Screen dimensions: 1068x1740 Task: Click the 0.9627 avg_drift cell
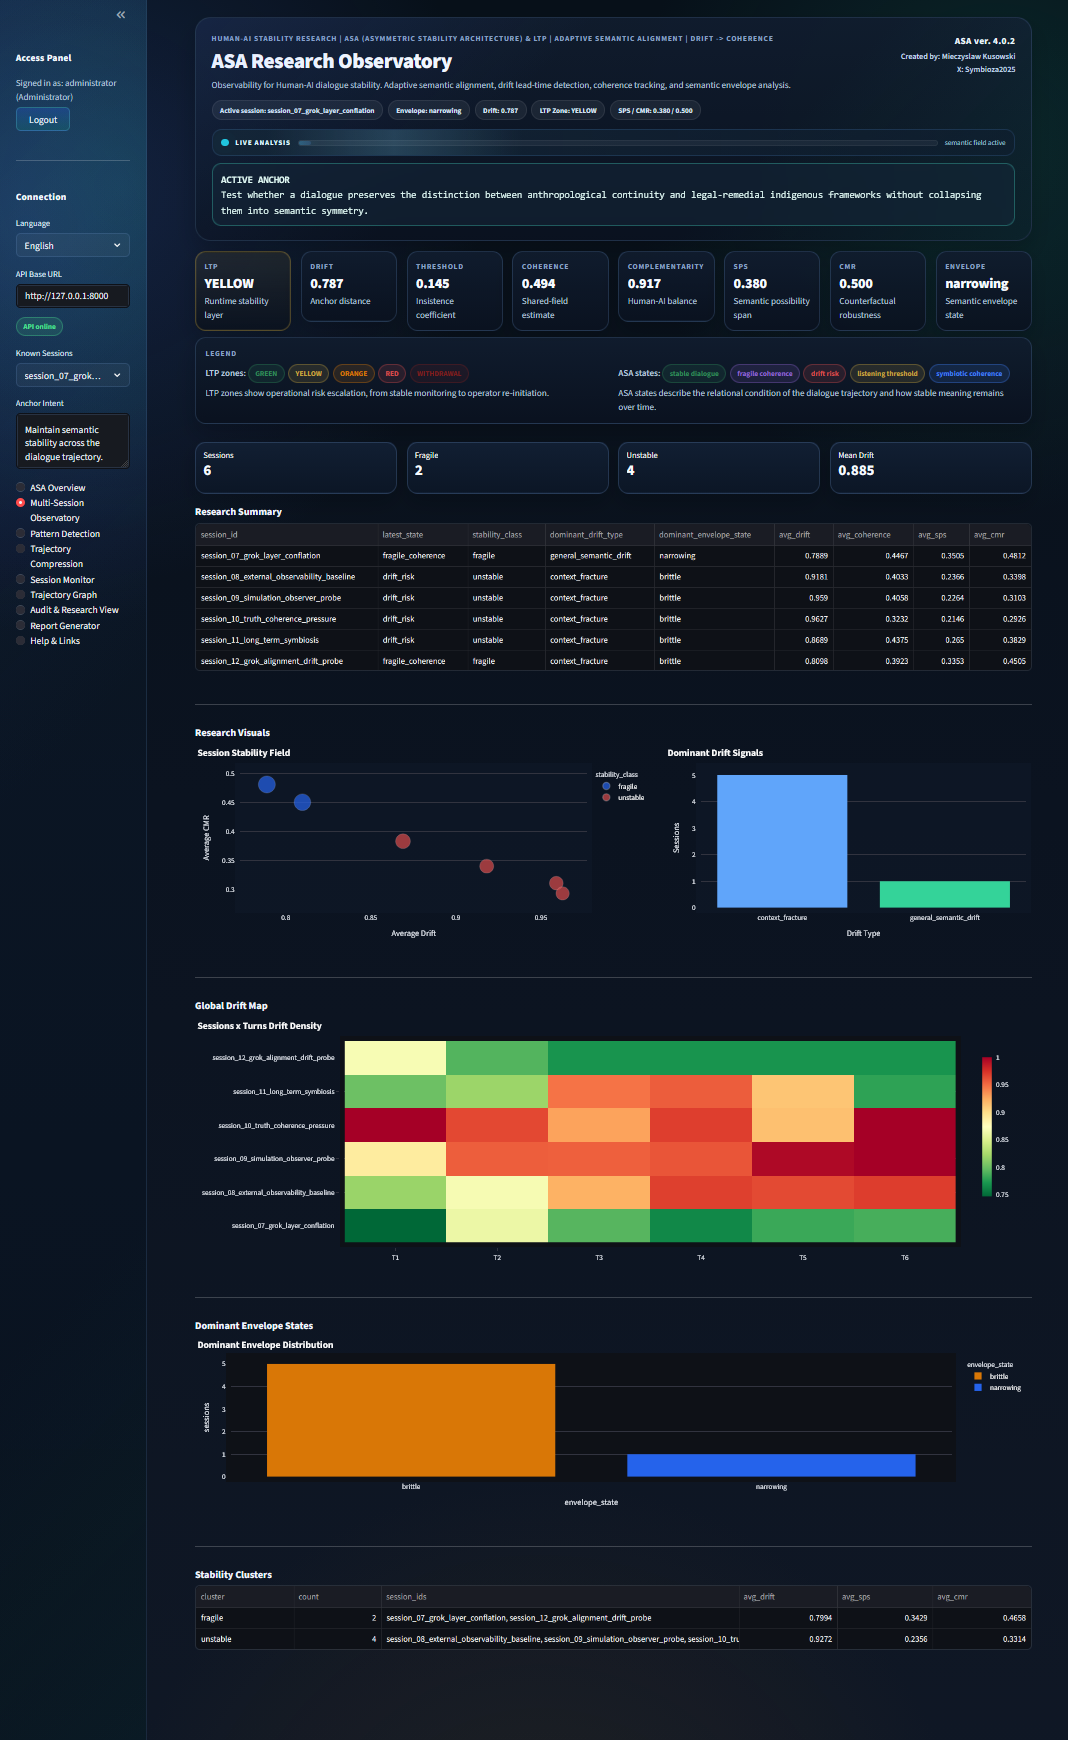[803, 619]
